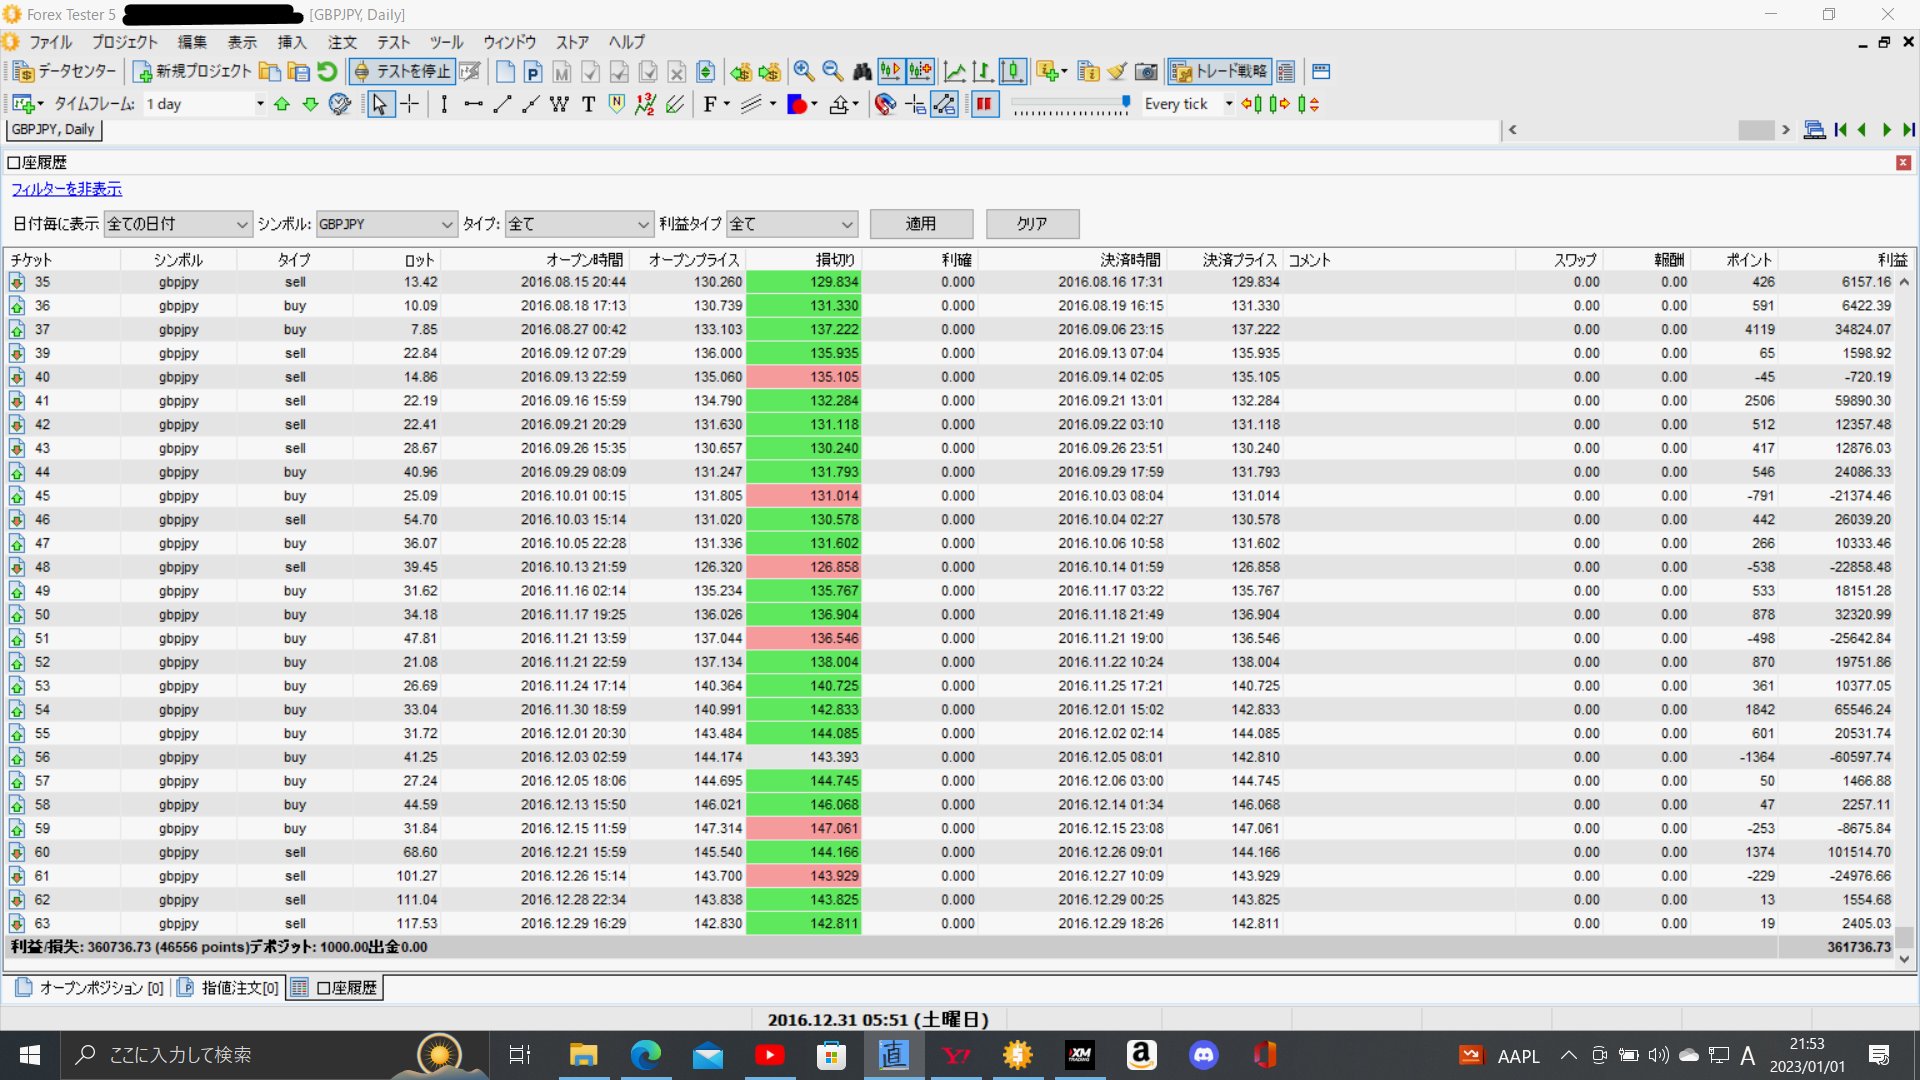This screenshot has width=1920, height=1080.
Task: Open the ツール menu
Action: (x=446, y=42)
